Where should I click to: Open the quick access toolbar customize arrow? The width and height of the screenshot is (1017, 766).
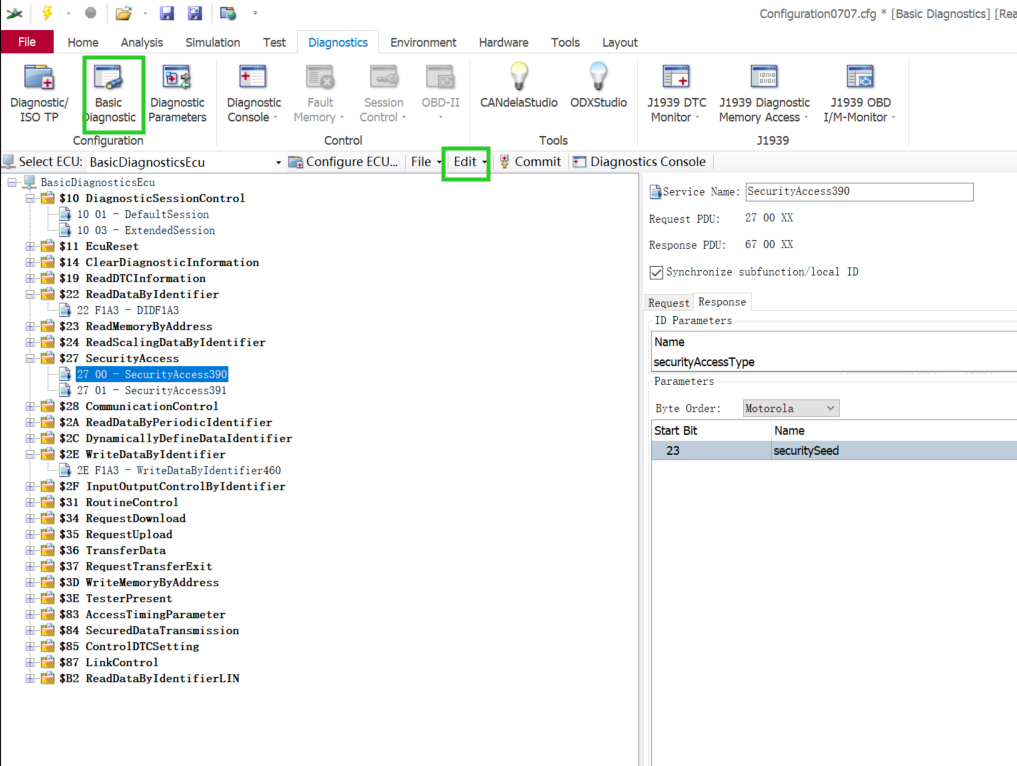(255, 13)
